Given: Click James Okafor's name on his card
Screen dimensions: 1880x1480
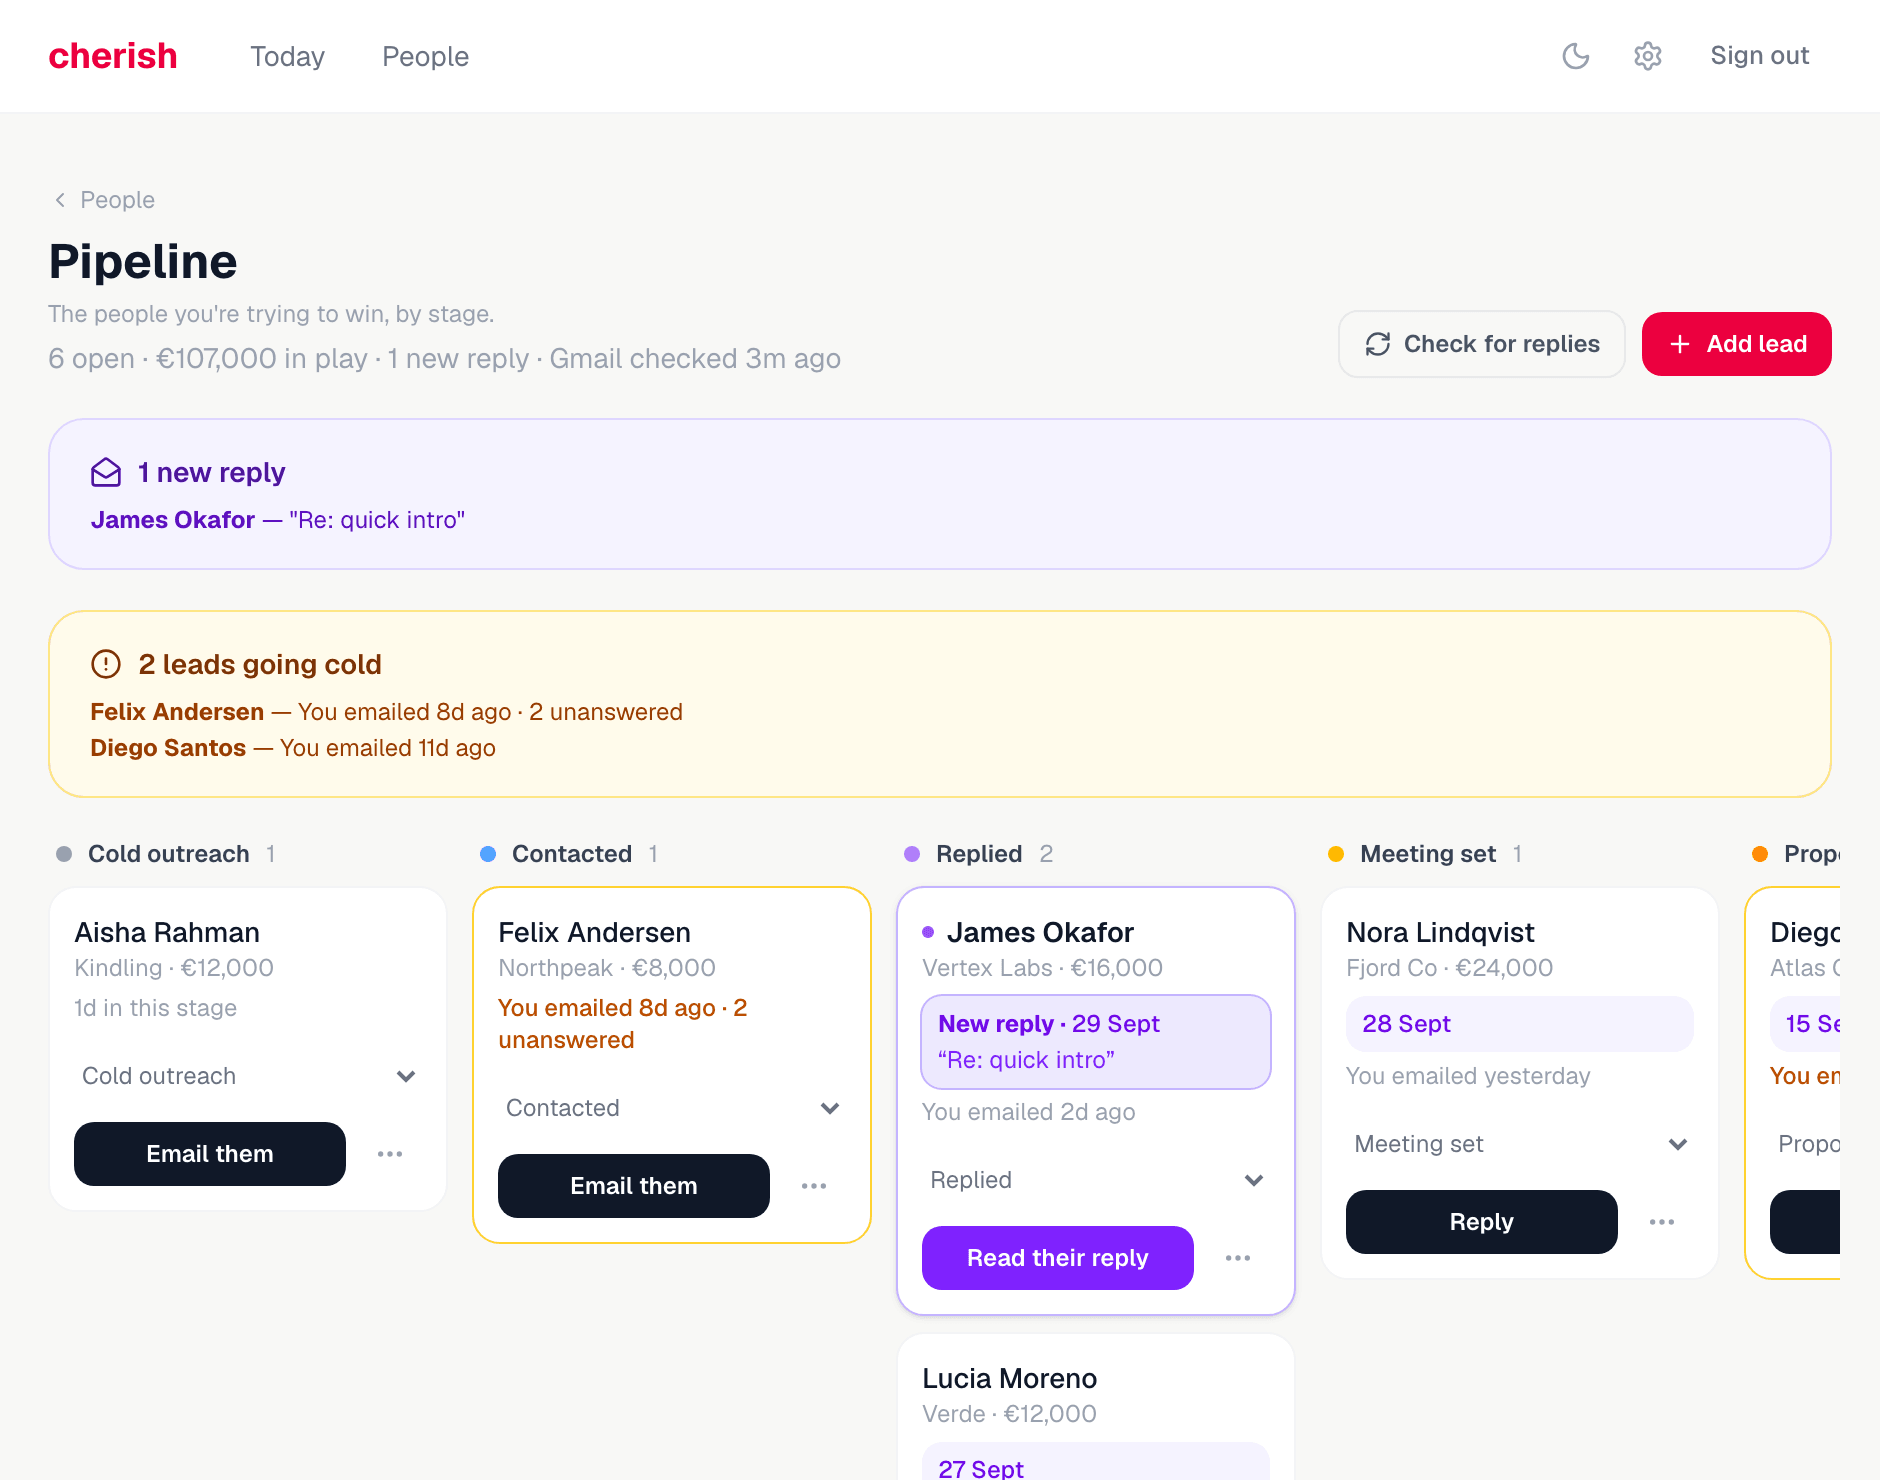Looking at the screenshot, I should click(x=1040, y=932).
